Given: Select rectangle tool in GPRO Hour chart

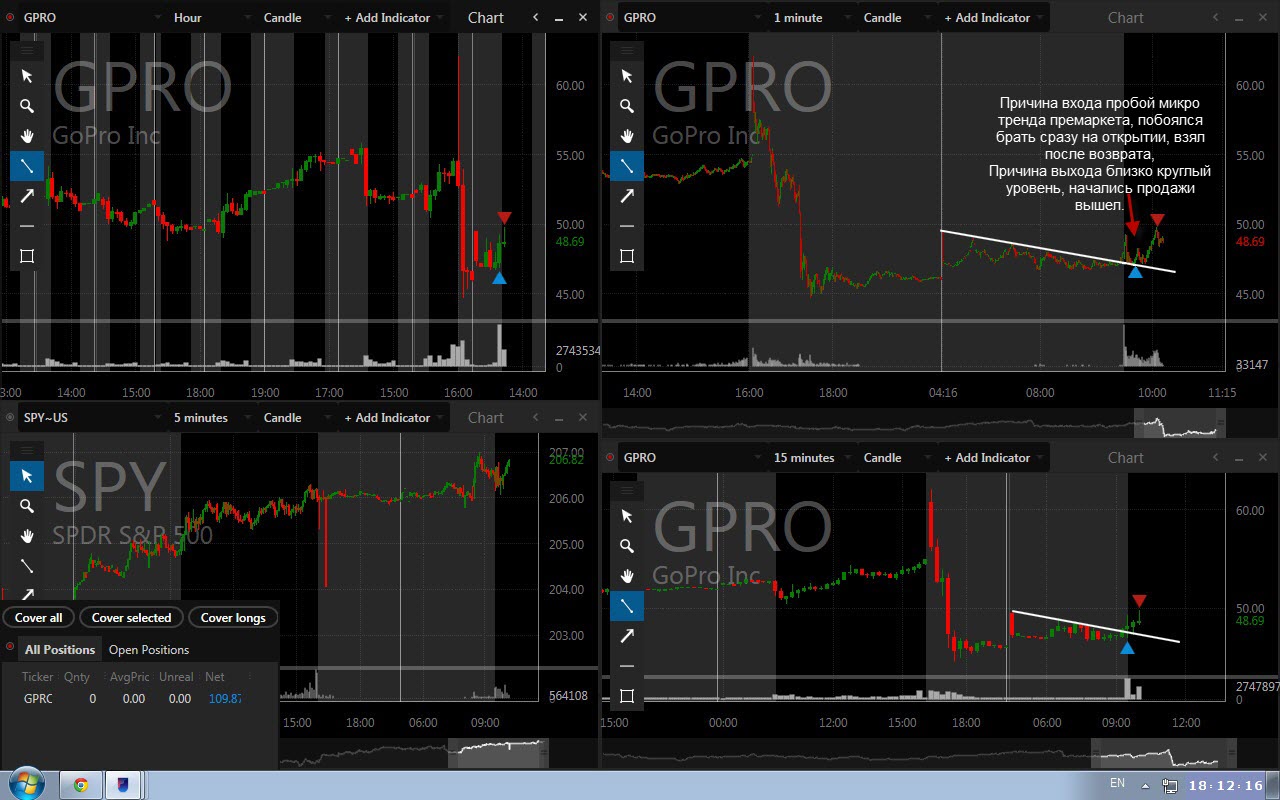Looking at the screenshot, I should [27, 256].
